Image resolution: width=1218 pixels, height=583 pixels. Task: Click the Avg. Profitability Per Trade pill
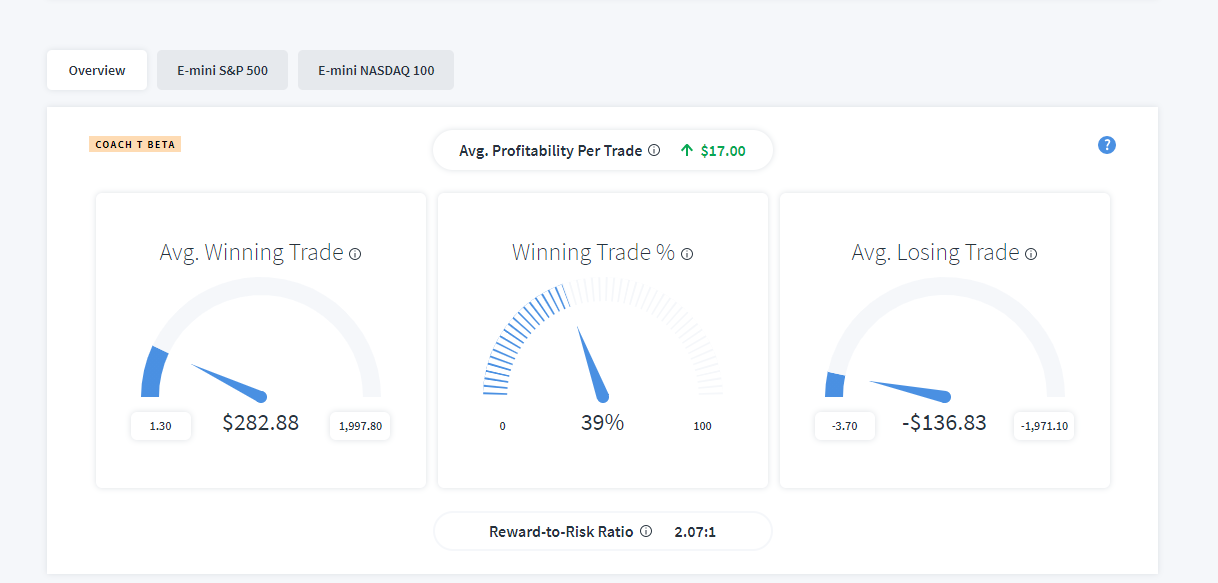click(603, 151)
